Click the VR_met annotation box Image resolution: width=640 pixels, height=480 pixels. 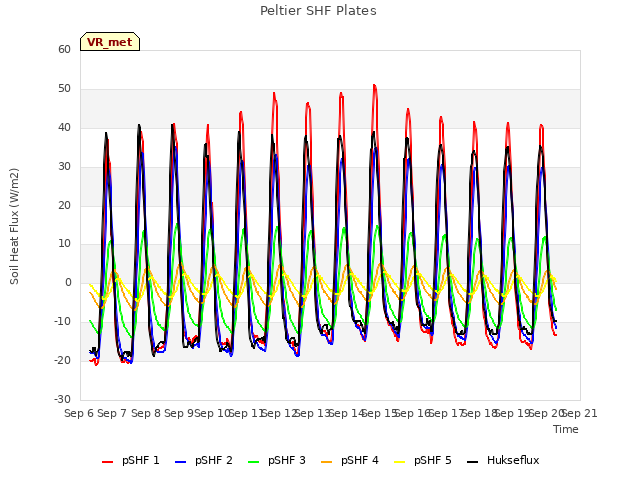[110, 42]
